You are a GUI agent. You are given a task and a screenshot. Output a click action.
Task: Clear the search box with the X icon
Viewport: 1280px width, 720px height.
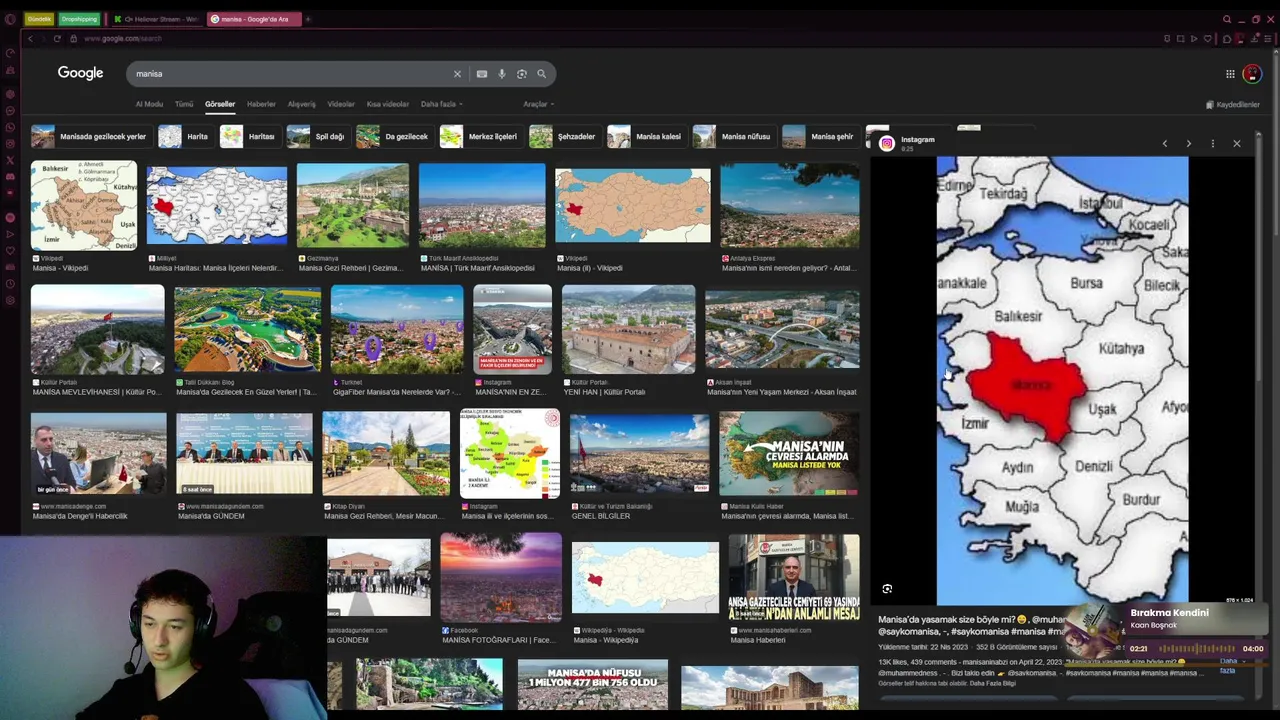point(457,74)
